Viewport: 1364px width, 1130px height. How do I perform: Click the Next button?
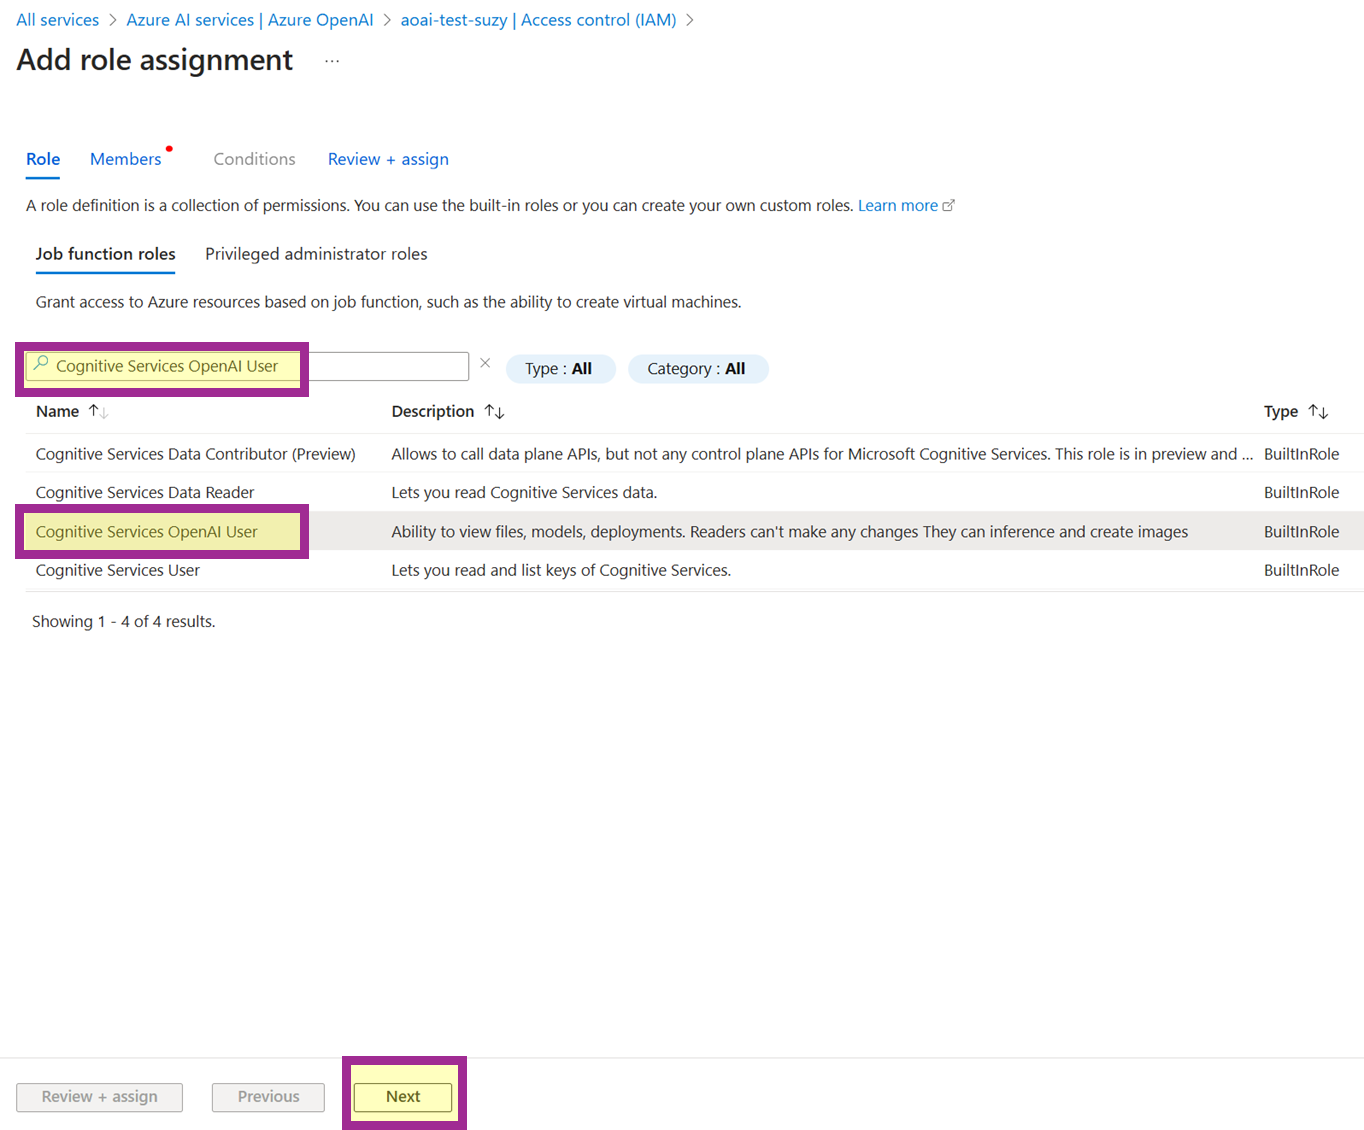403,1096
